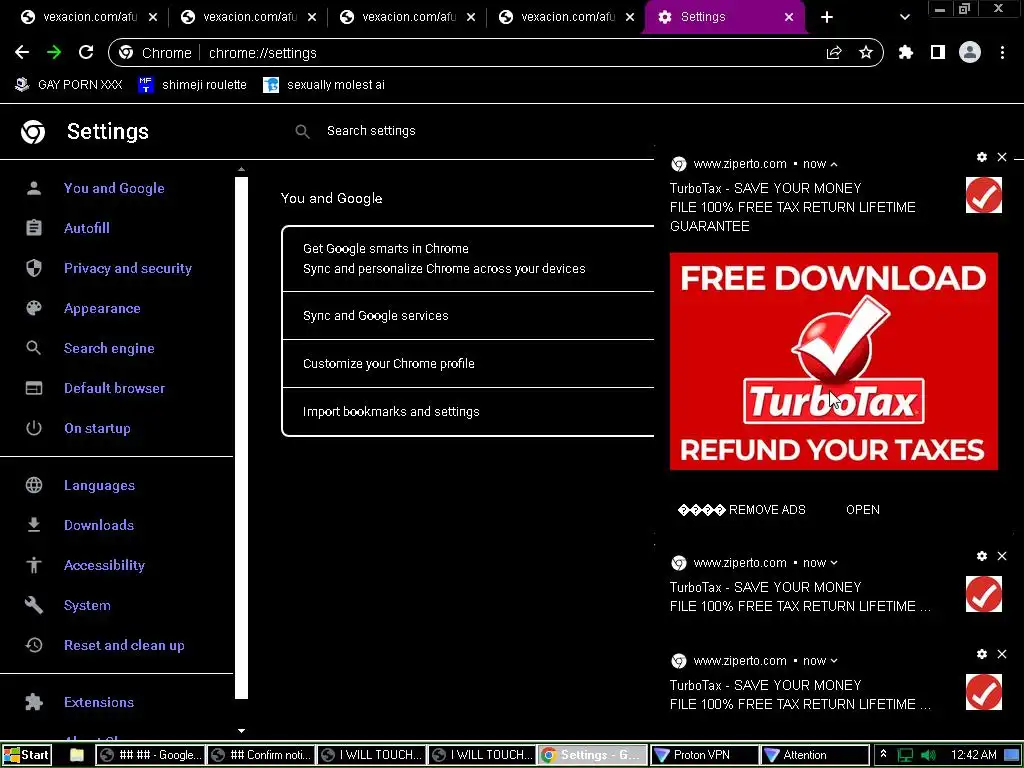Open a new tab with the plus button

pyautogui.click(x=827, y=17)
